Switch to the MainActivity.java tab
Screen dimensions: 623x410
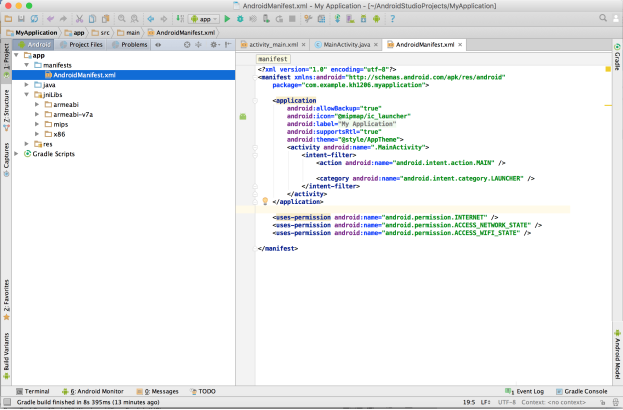coord(346,45)
